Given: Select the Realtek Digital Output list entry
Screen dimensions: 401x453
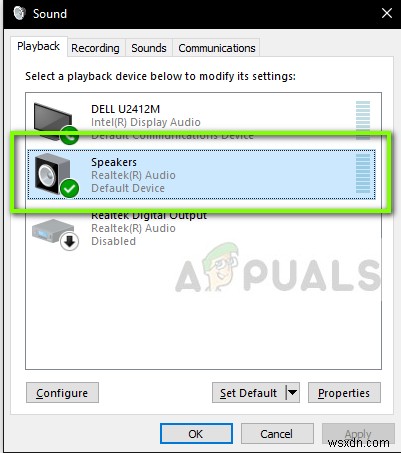Looking at the screenshot, I should pos(201,228).
